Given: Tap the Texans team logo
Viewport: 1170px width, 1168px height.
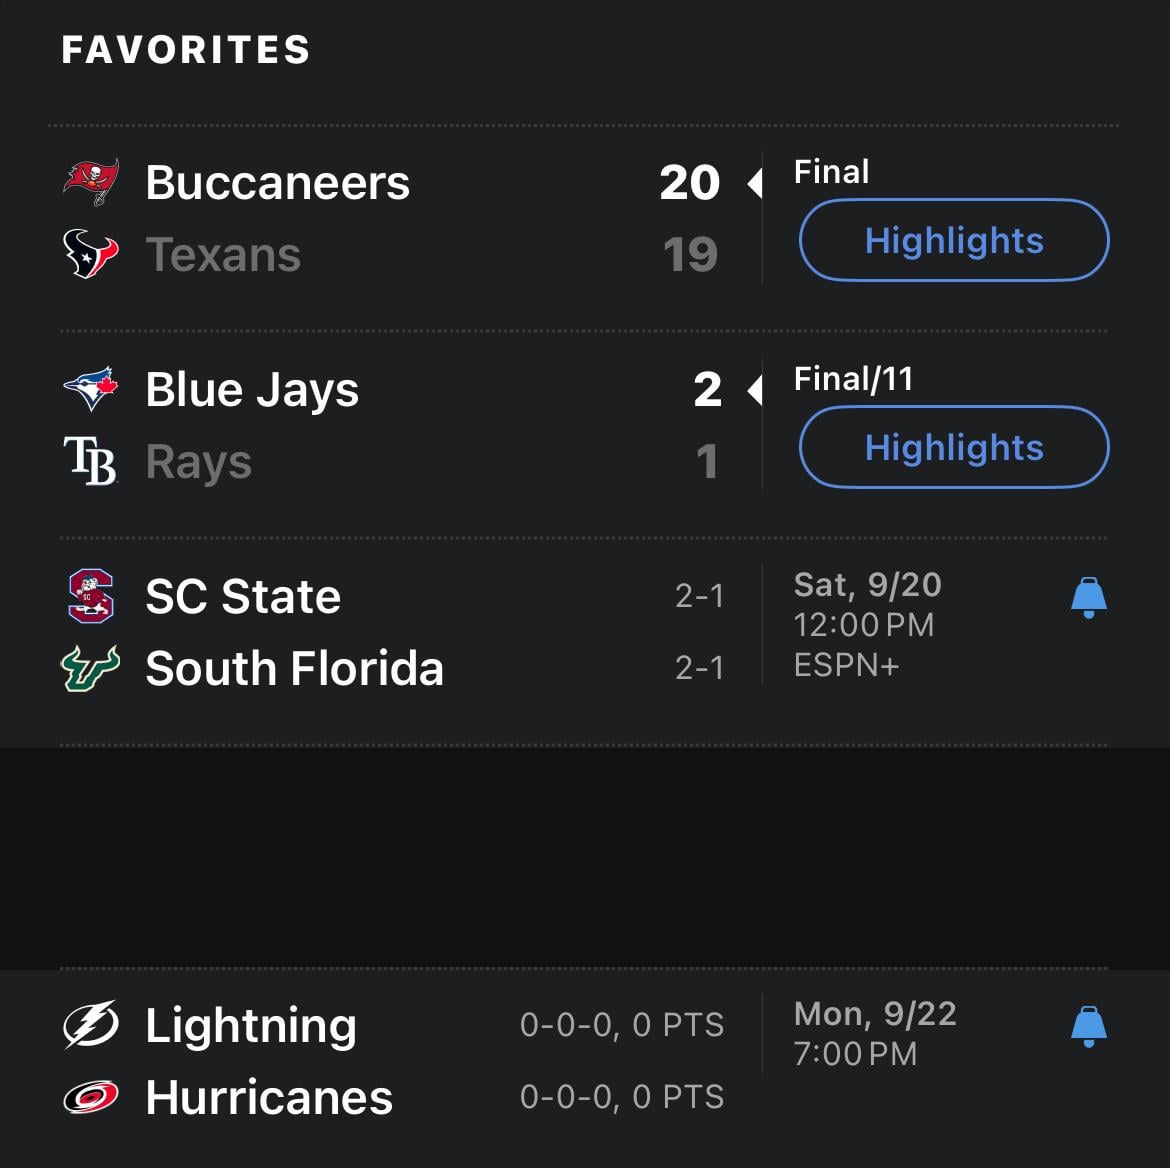Looking at the screenshot, I should click(x=91, y=254).
